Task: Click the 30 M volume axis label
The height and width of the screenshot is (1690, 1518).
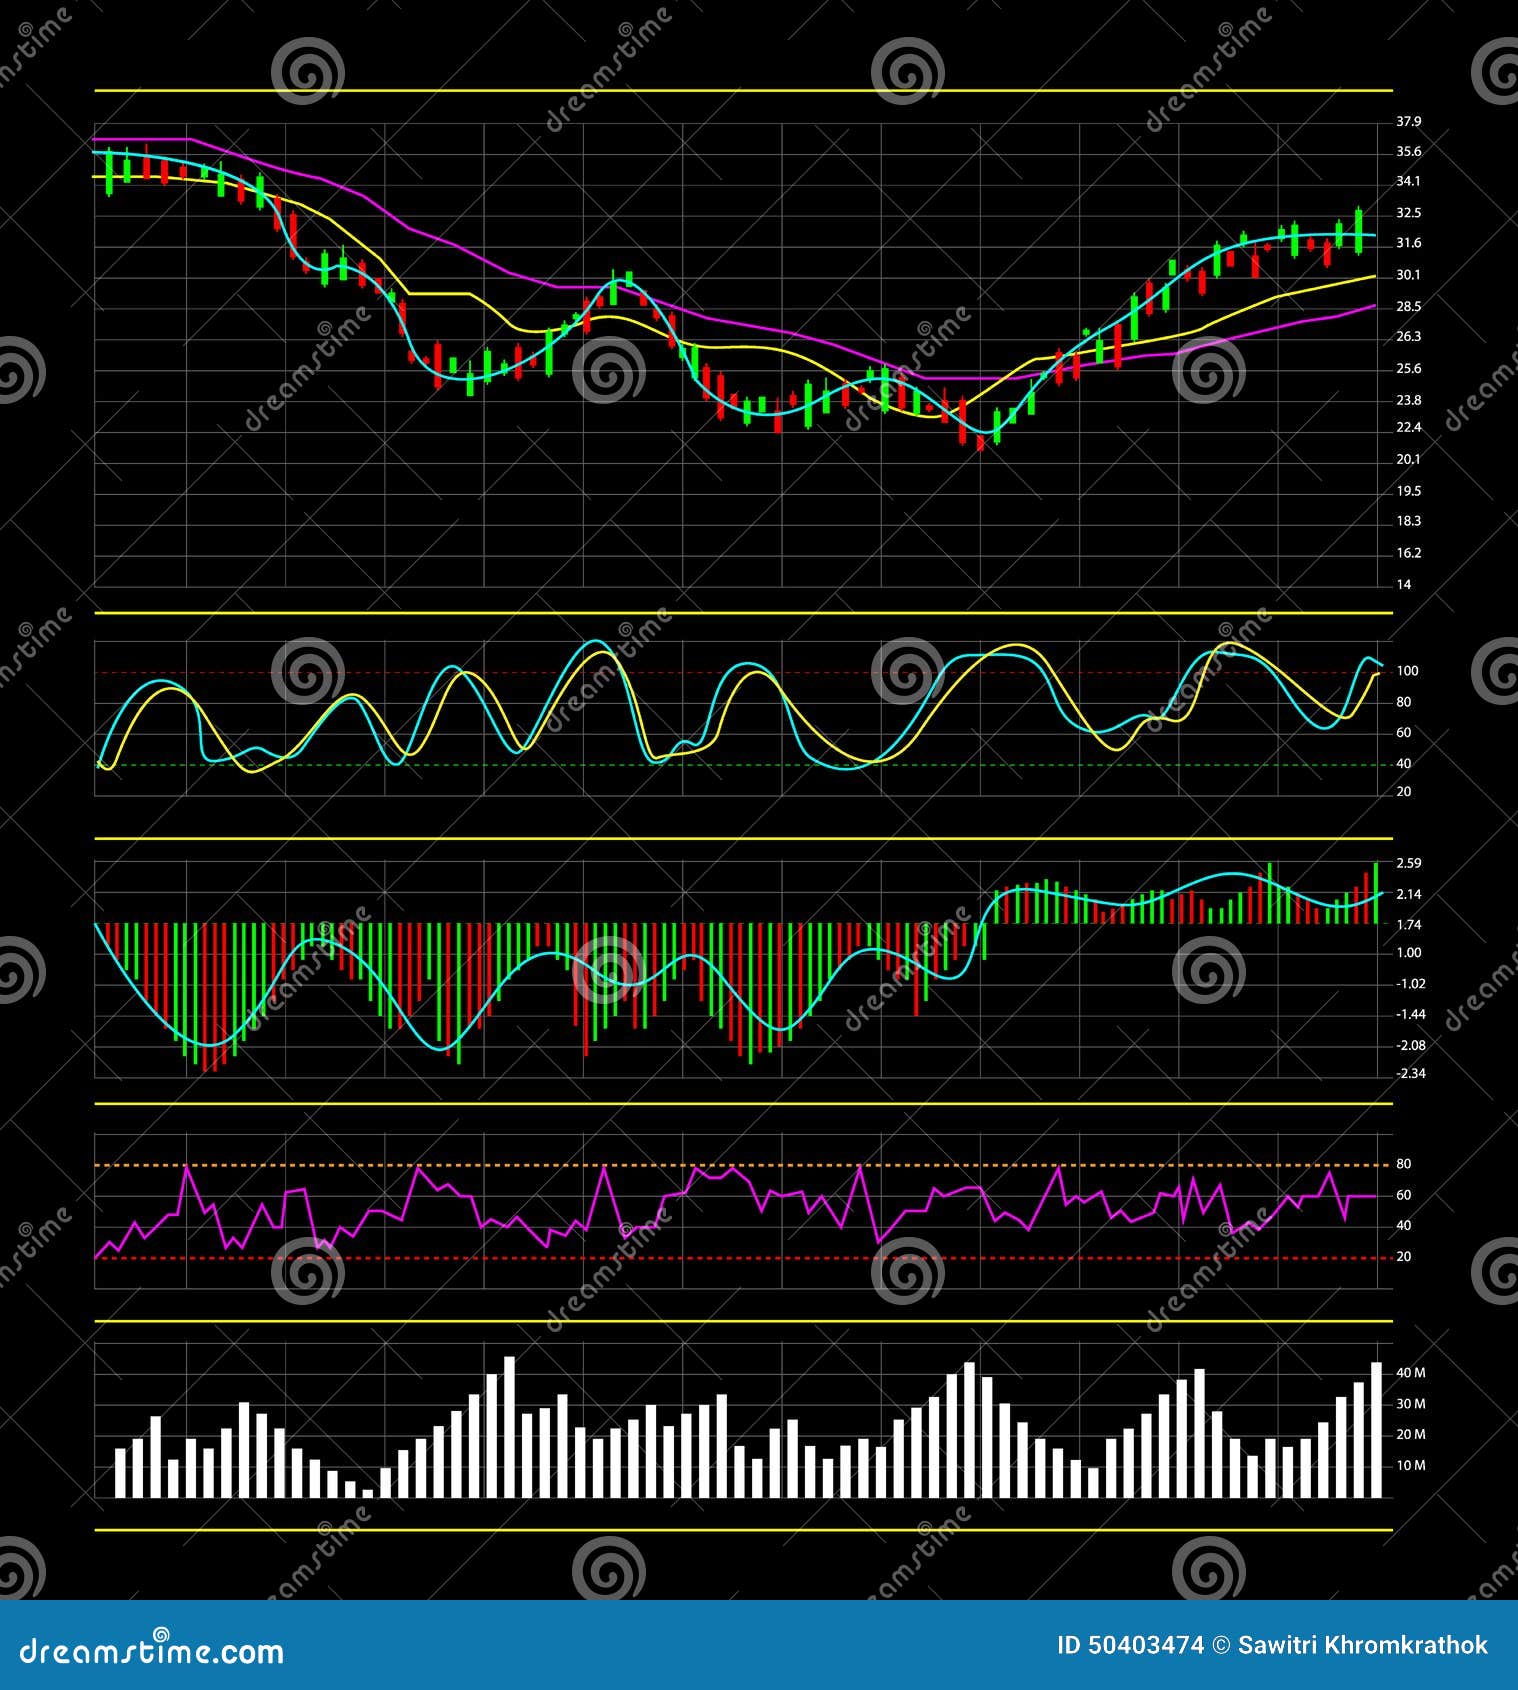Action: click(x=1410, y=1404)
